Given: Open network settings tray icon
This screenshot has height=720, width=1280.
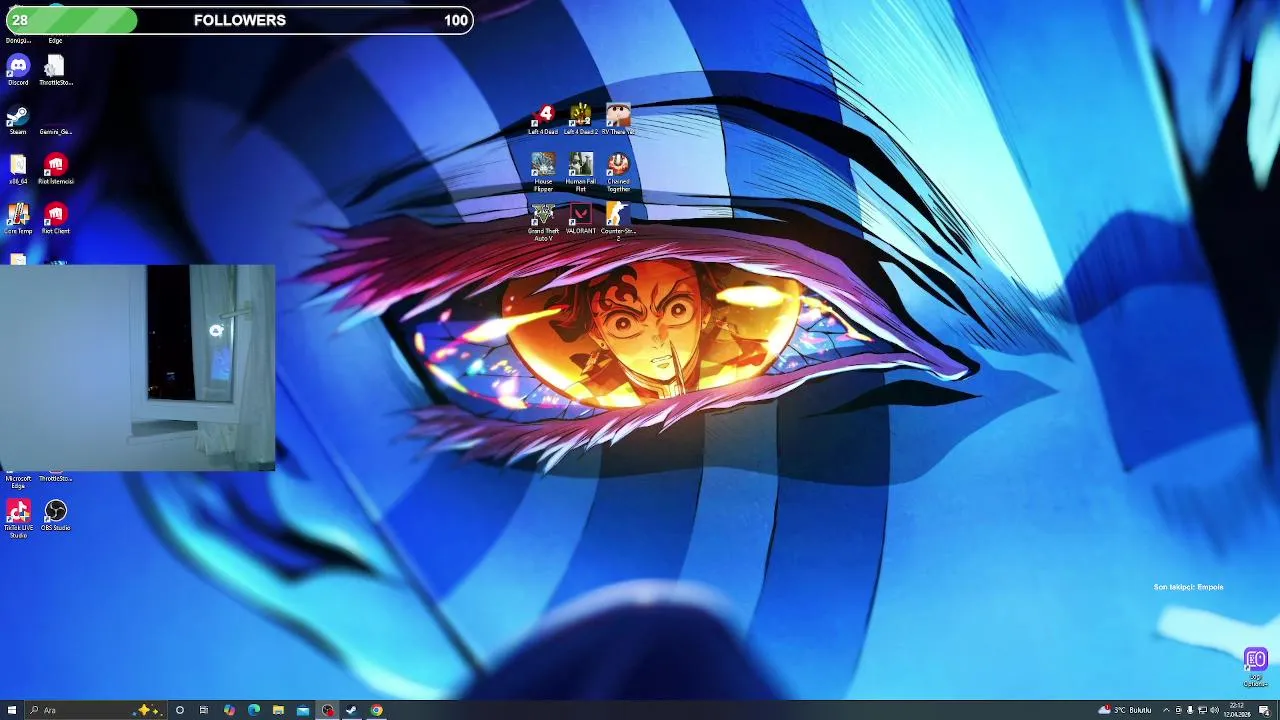Looking at the screenshot, I should point(1202,710).
